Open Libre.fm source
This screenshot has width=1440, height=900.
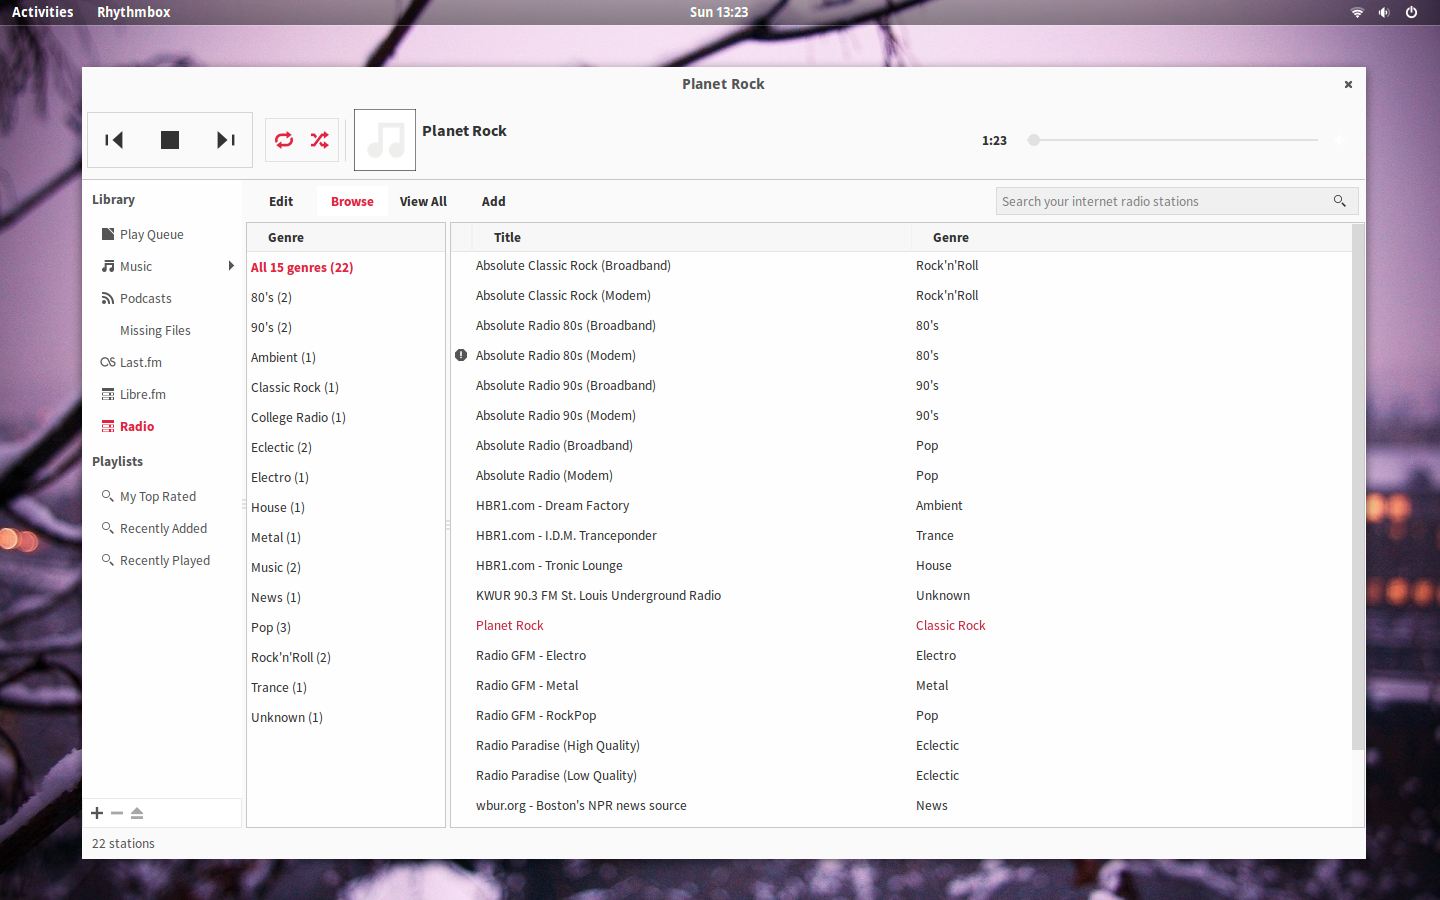tap(143, 394)
